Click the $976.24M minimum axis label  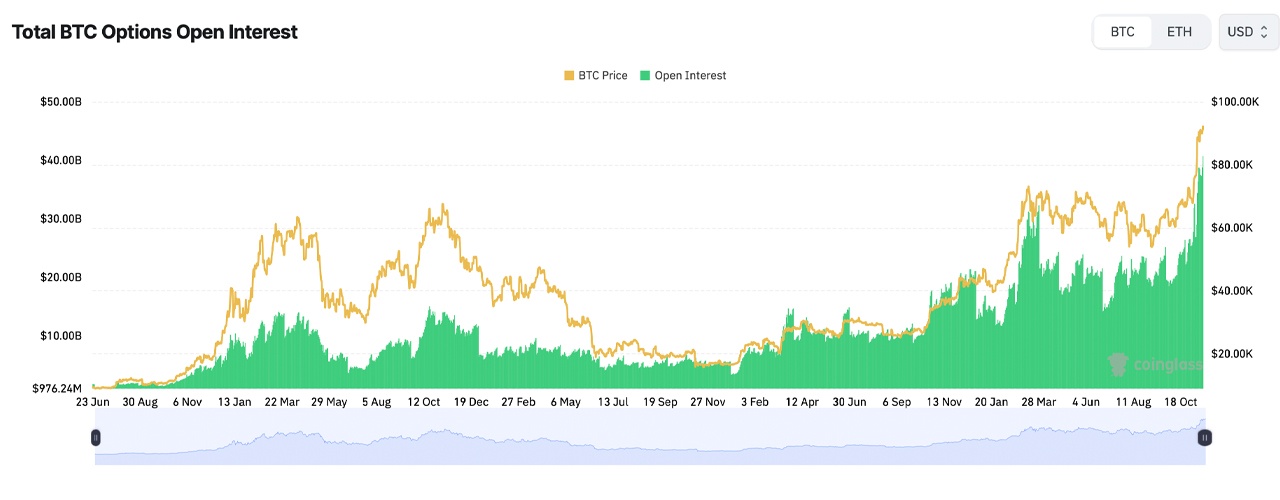(58, 388)
